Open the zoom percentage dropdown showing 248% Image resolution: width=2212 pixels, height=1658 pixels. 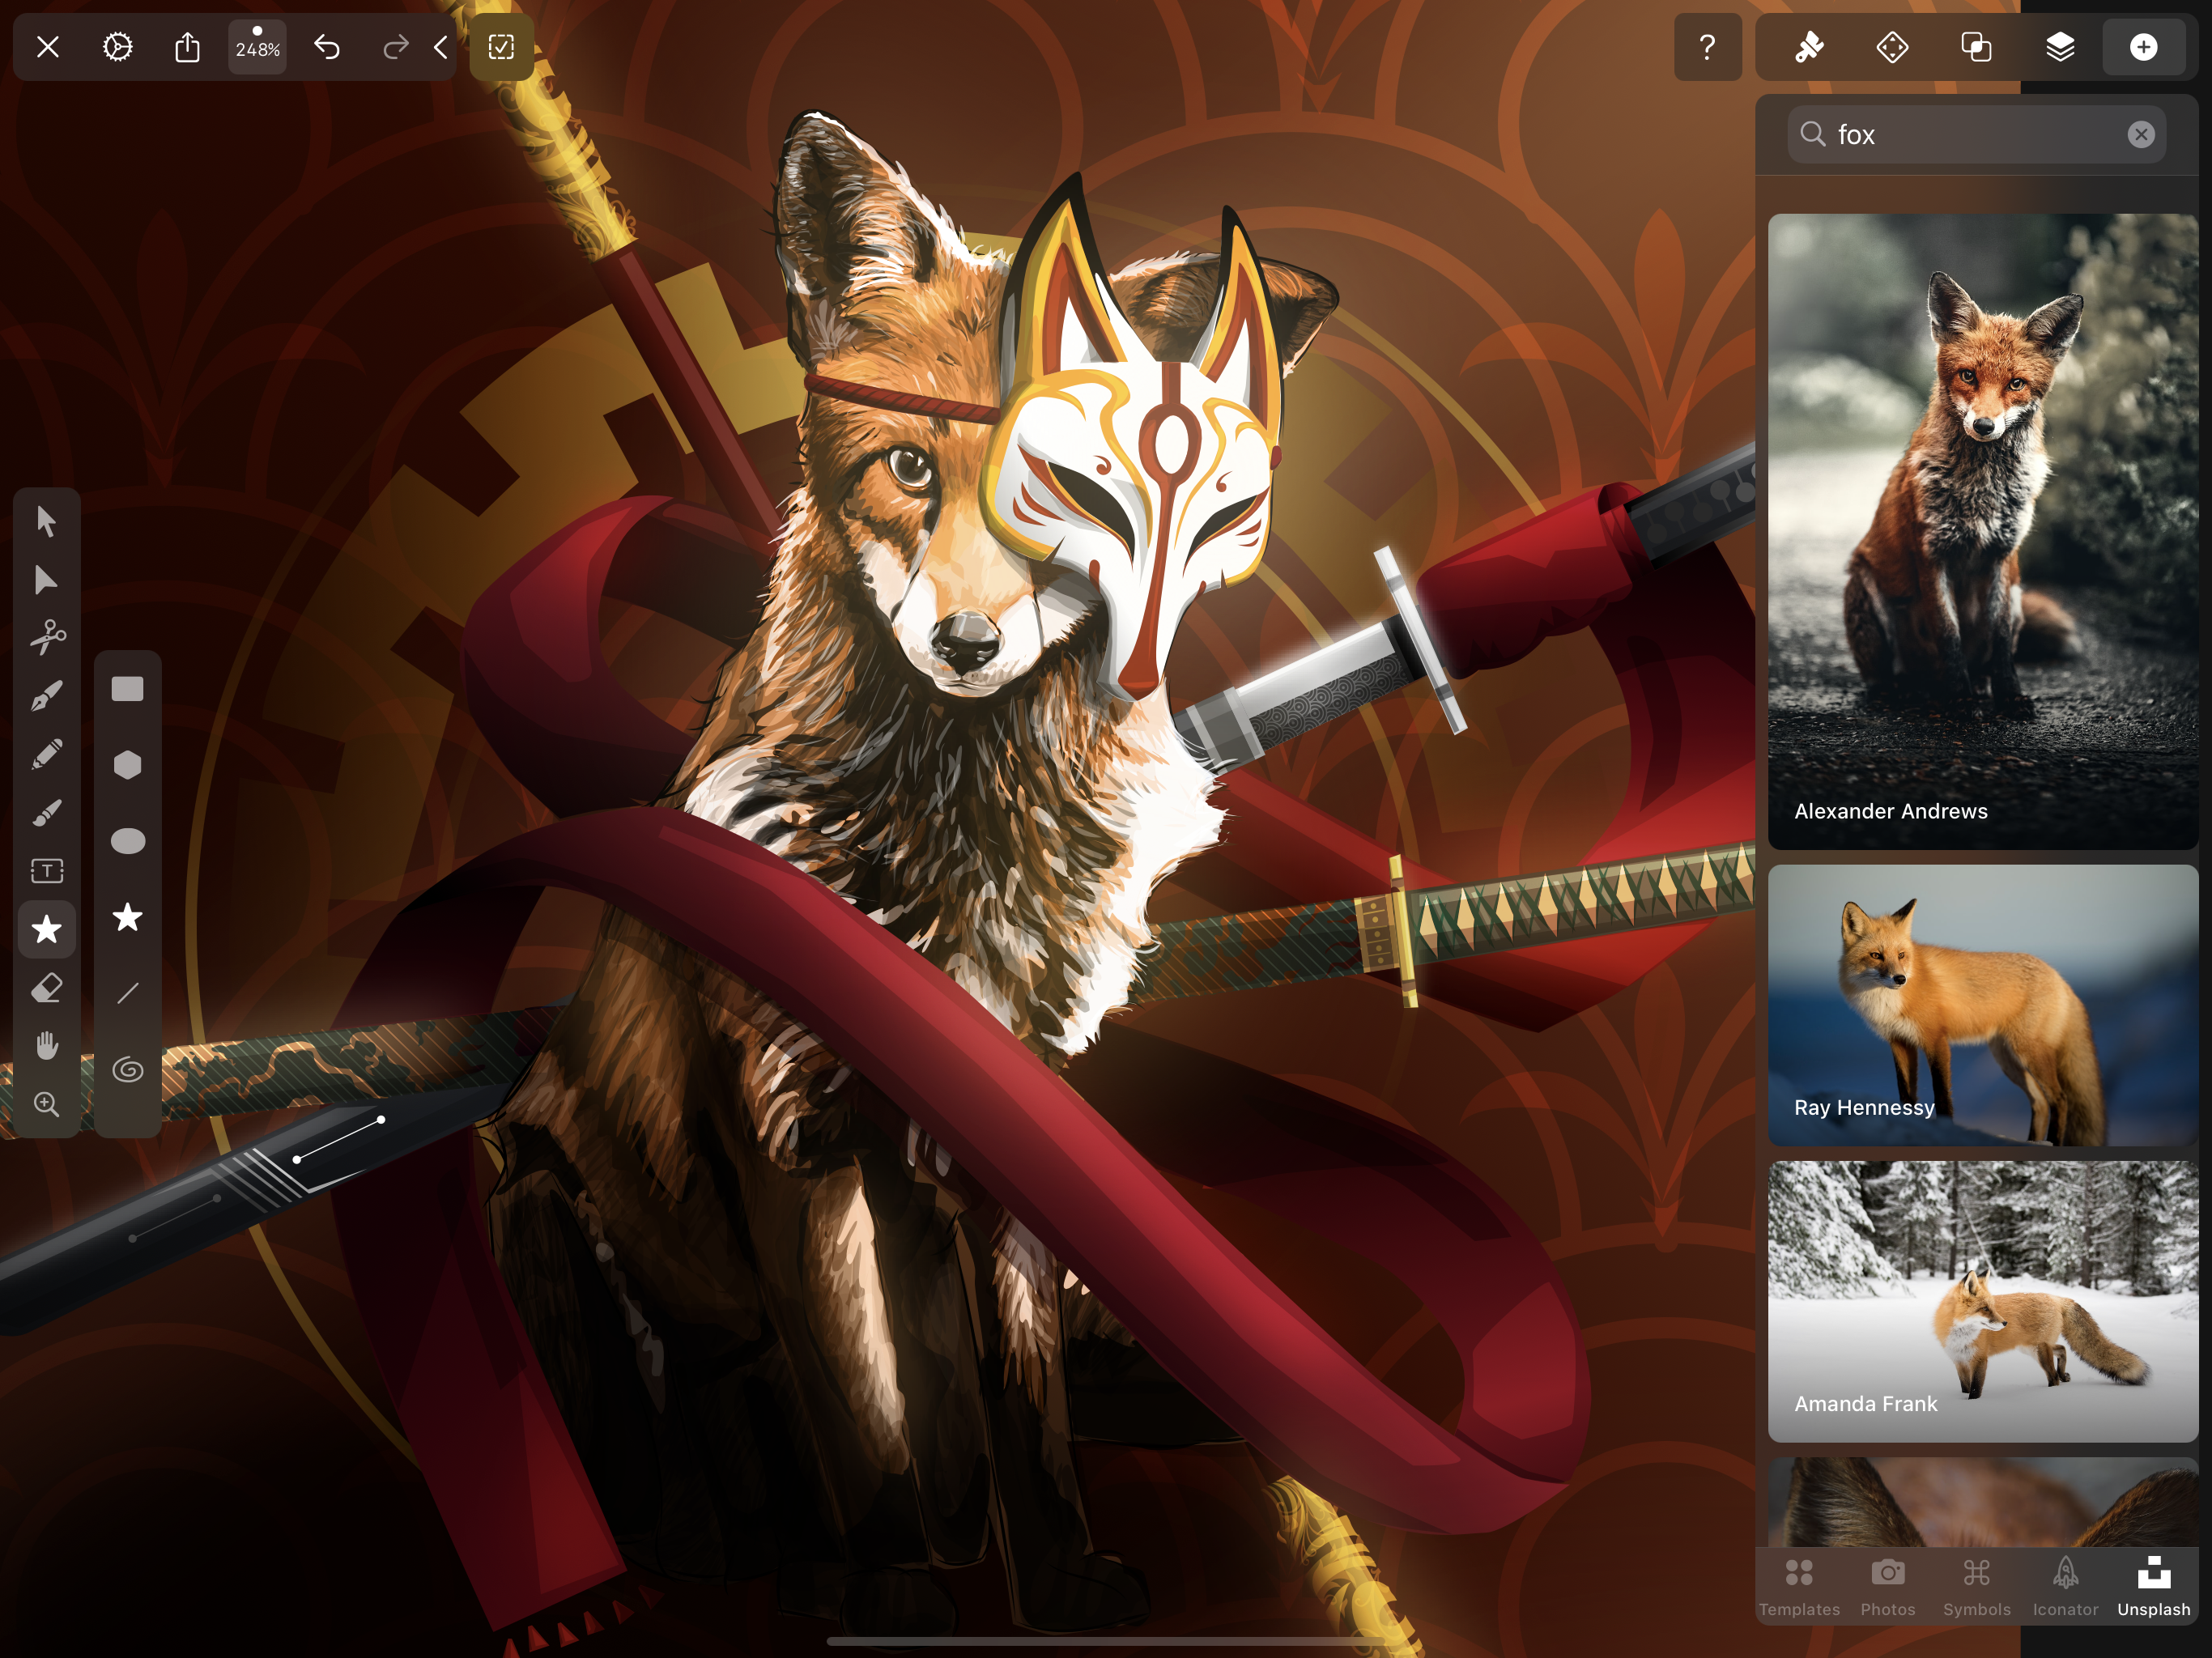click(257, 46)
